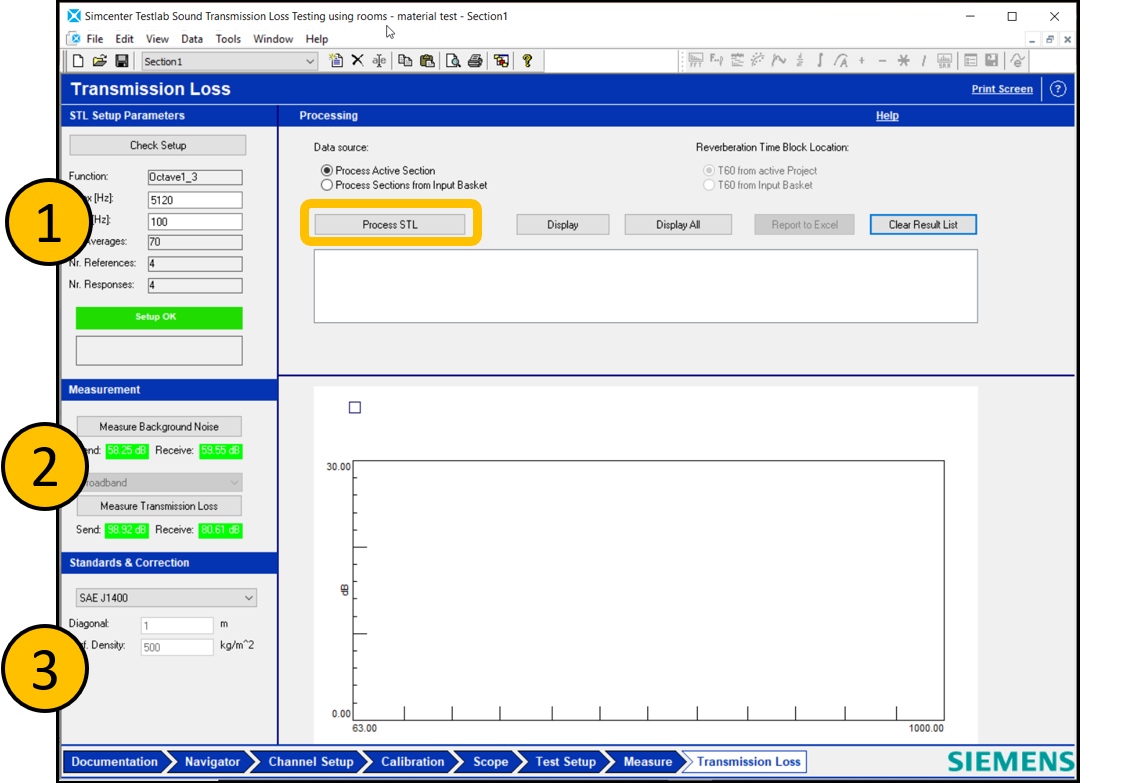This screenshot has width=1123, height=783.
Task: Select Process Active Section radio button
Action: click(327, 170)
